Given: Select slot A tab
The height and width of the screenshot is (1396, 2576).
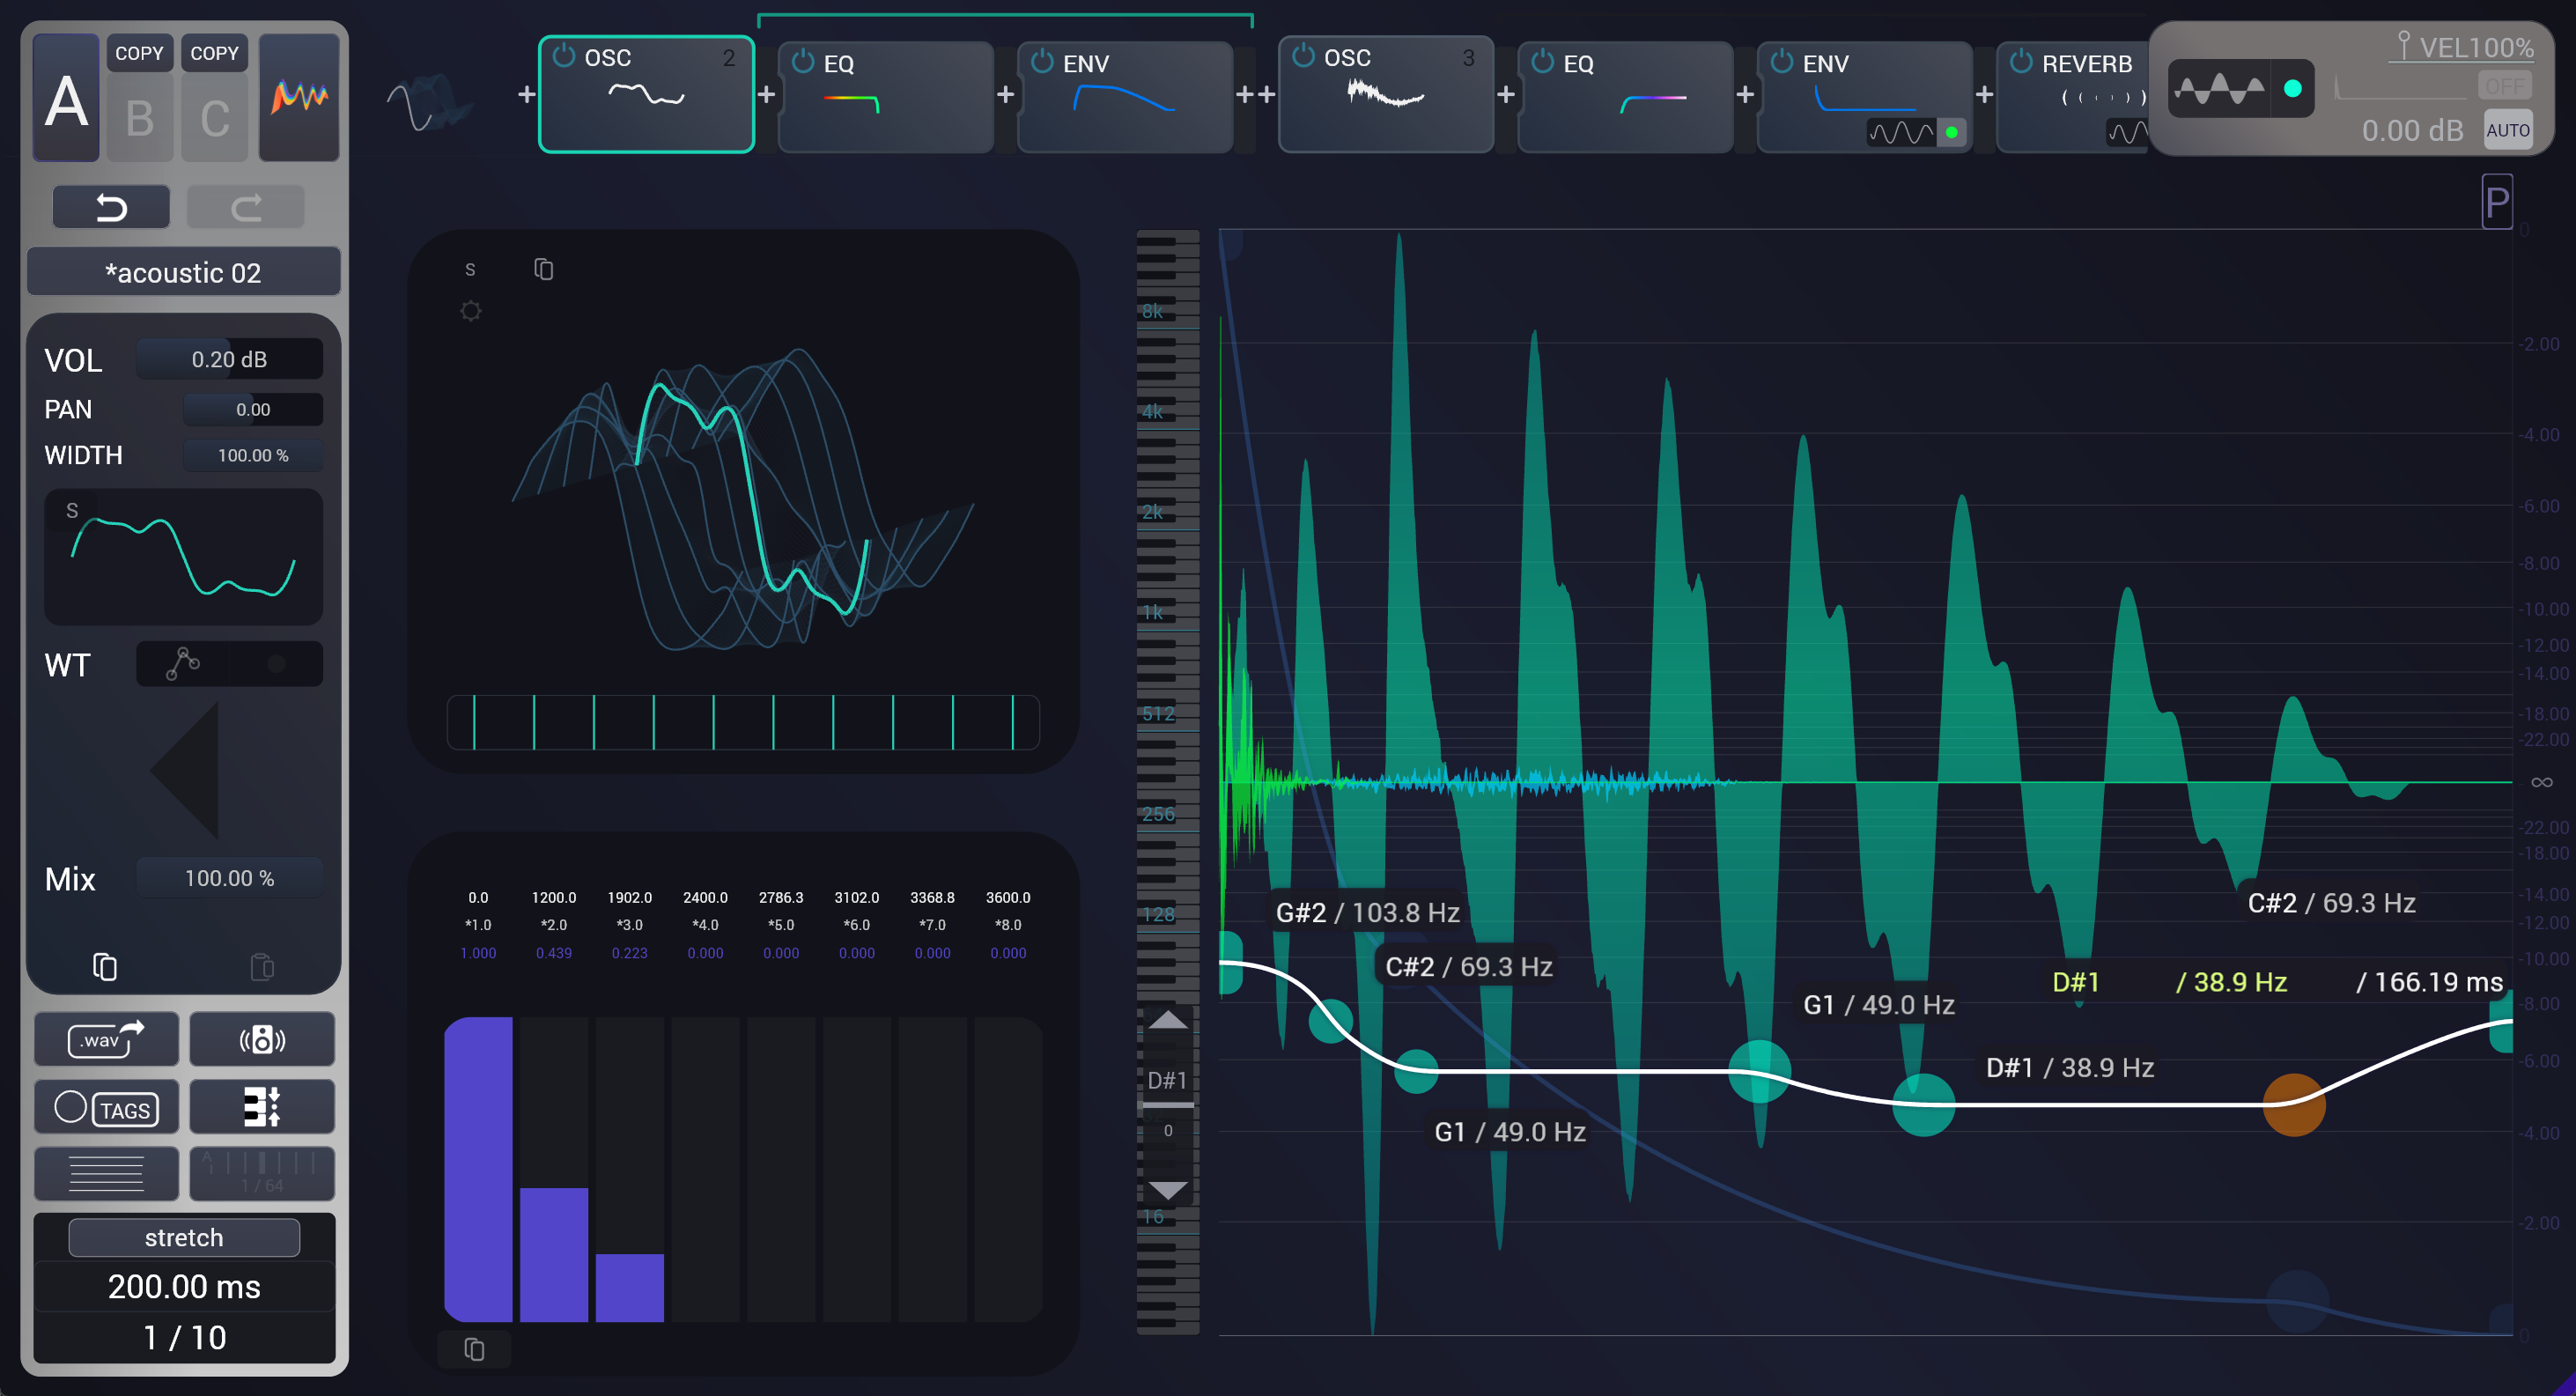Looking at the screenshot, I should (x=66, y=99).
